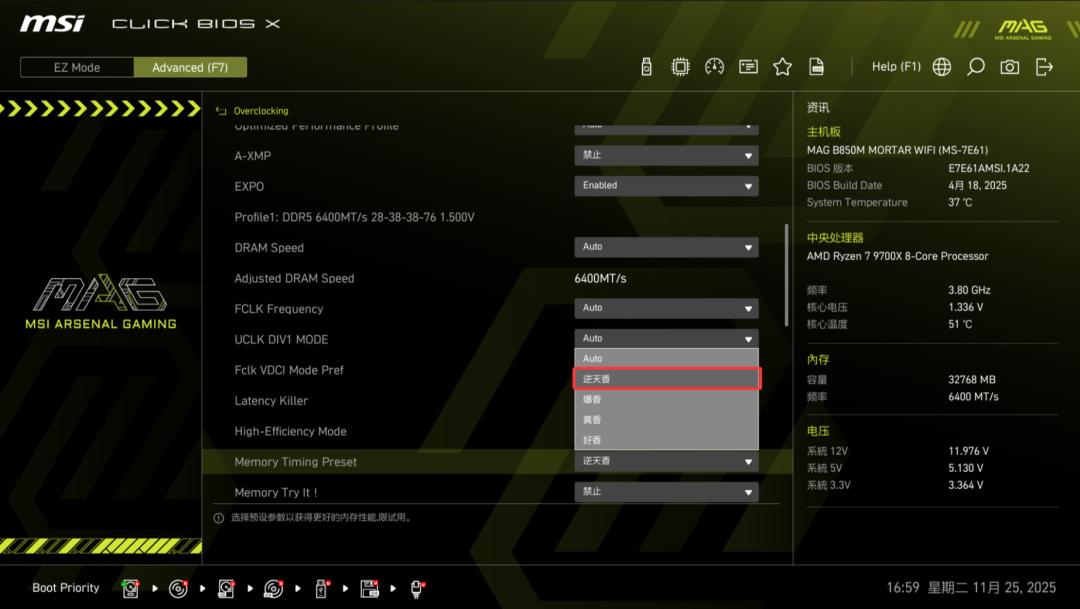The width and height of the screenshot is (1080, 609).
Task: Click MAG B850M MORTAR WIFI board name
Action: [x=897, y=149]
